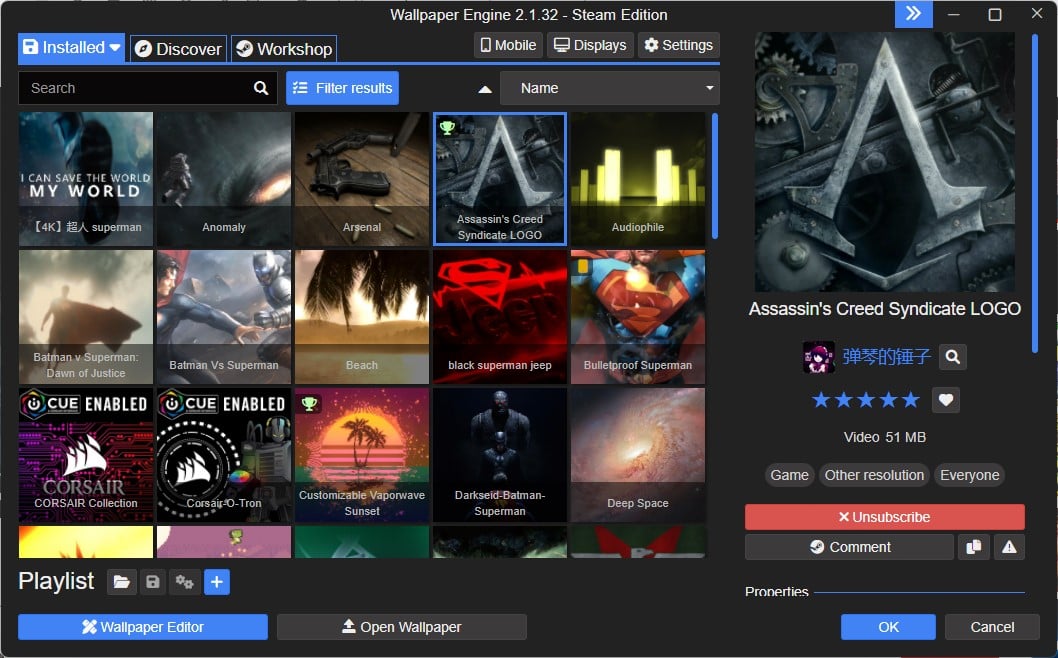Select the Beach wallpaper

pos(362,317)
